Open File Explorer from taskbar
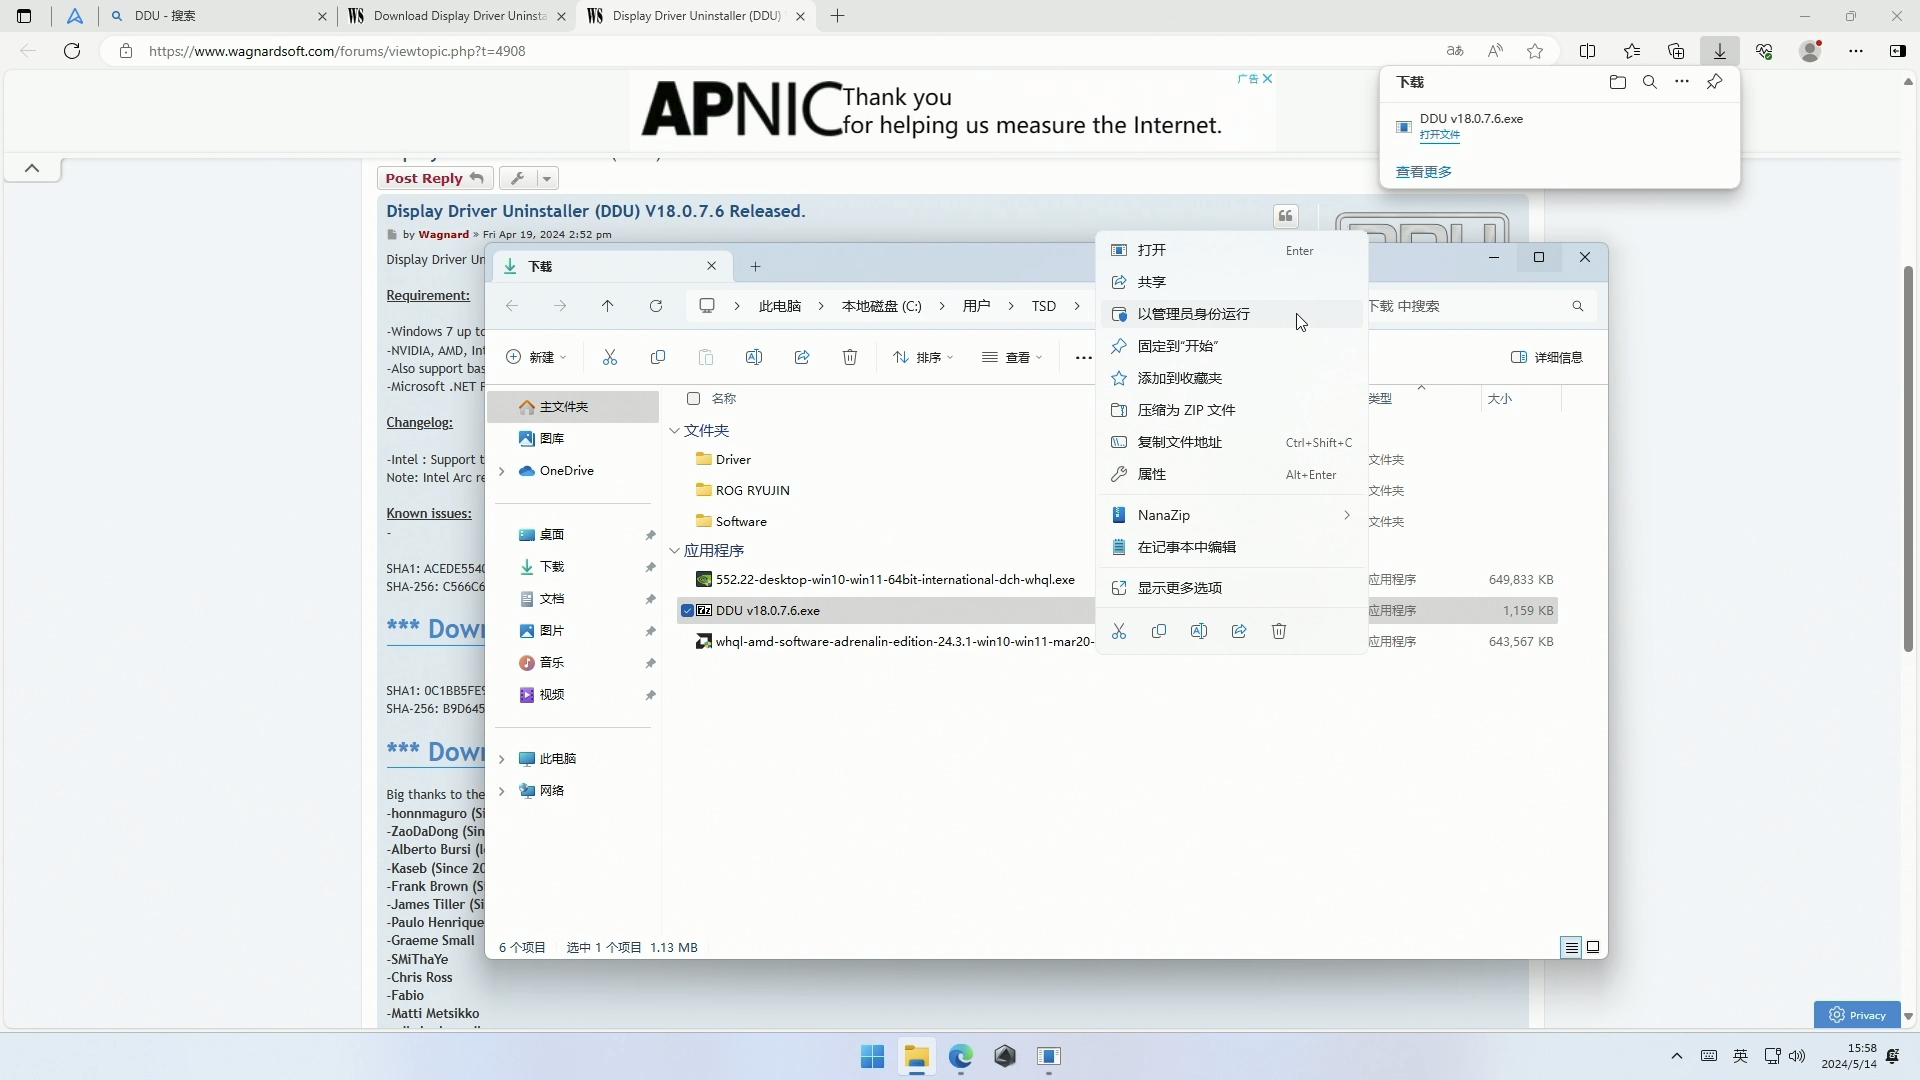The height and width of the screenshot is (1080, 1920). (x=917, y=1056)
